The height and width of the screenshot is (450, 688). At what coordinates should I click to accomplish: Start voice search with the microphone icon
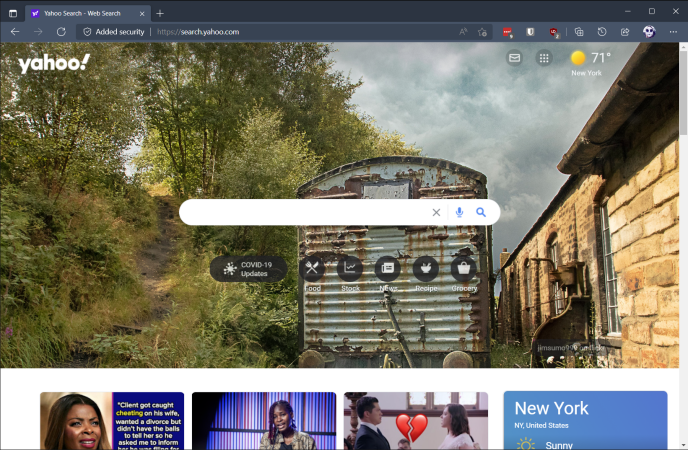click(459, 212)
